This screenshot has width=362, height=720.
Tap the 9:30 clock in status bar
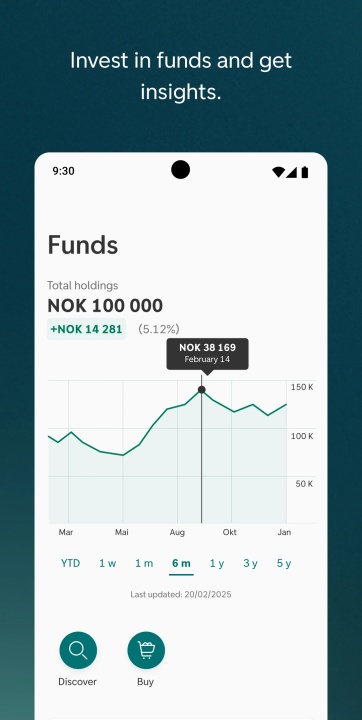point(63,171)
